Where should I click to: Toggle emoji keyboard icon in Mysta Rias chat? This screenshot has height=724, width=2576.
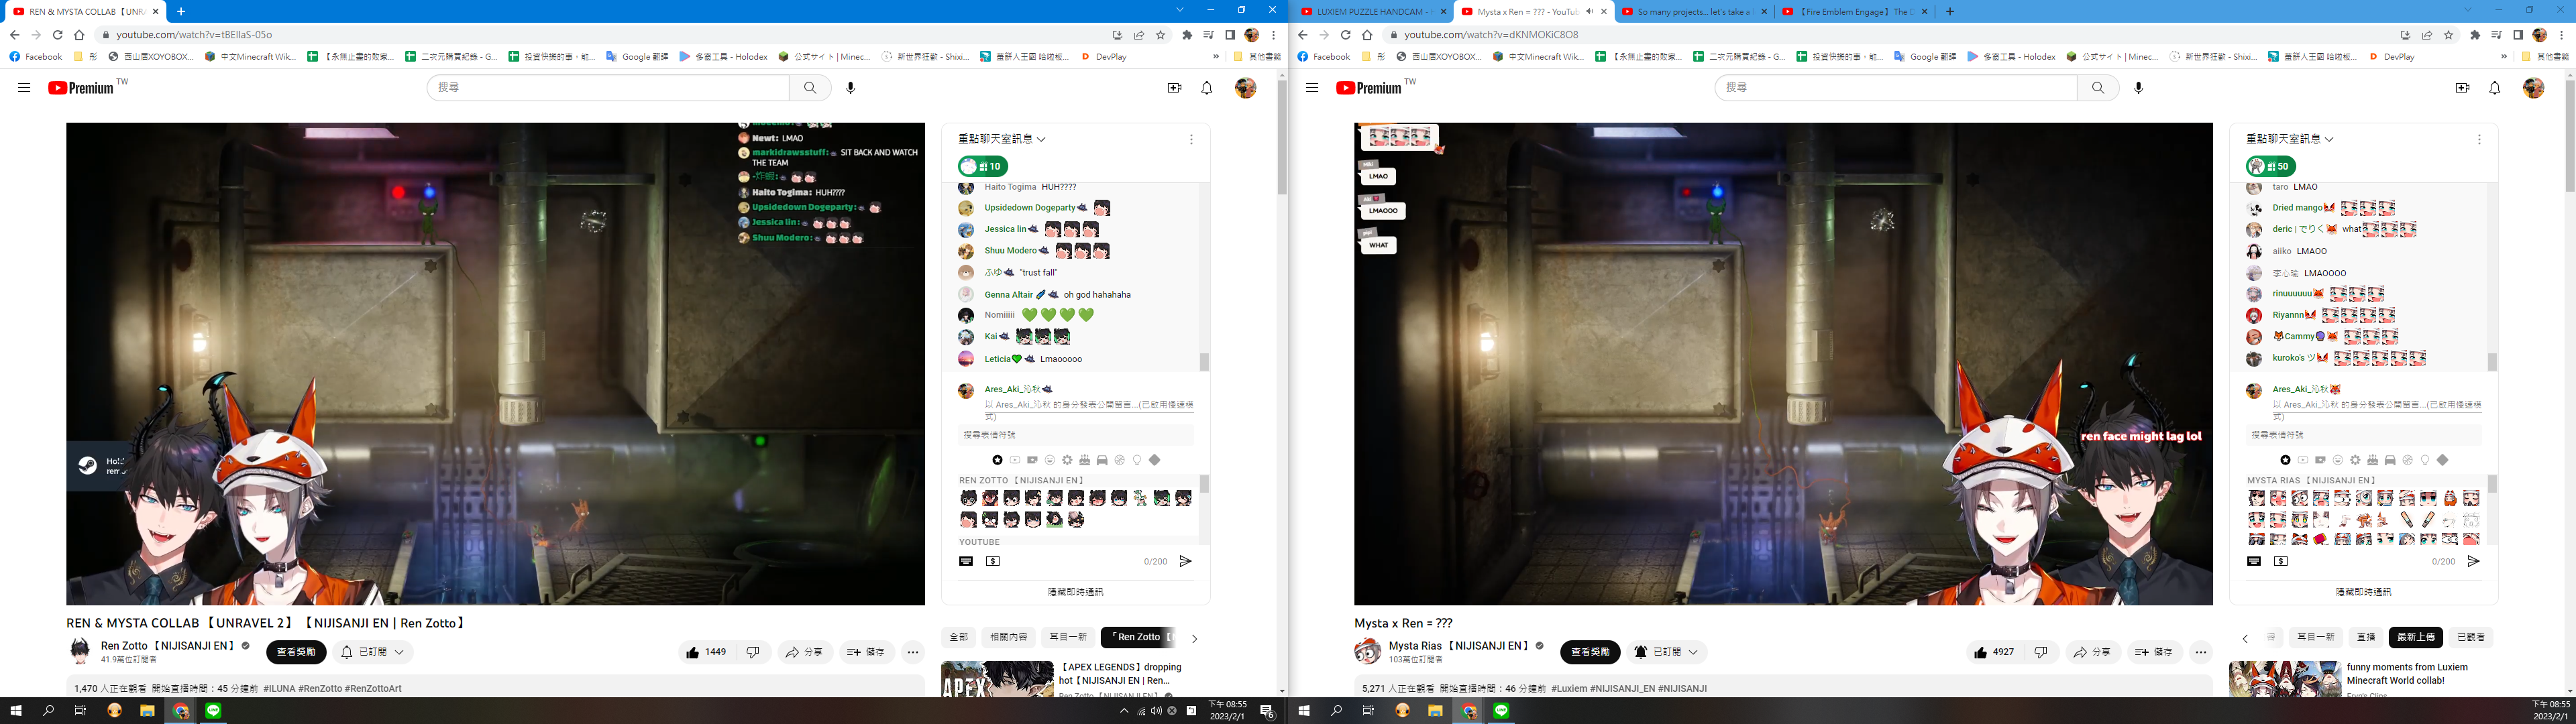pos(2254,562)
